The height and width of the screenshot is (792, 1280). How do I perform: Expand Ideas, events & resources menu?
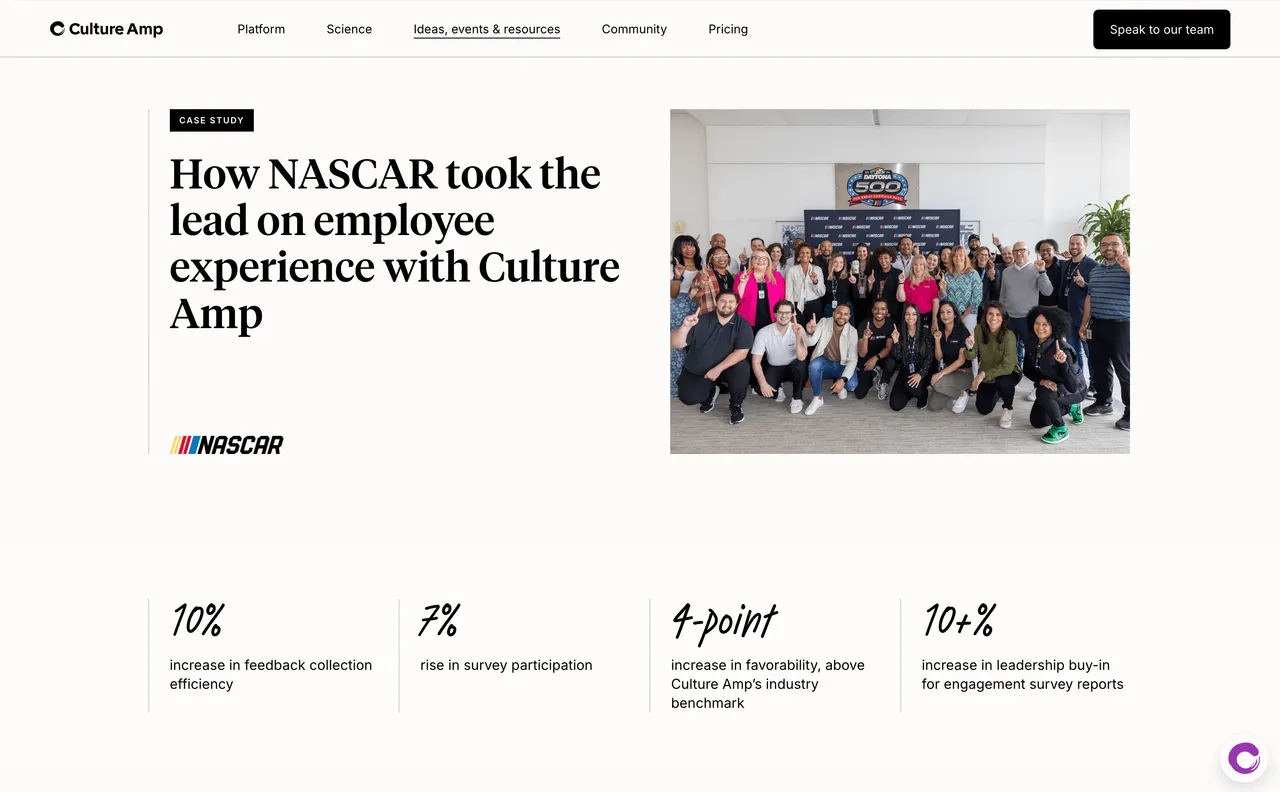tap(487, 29)
